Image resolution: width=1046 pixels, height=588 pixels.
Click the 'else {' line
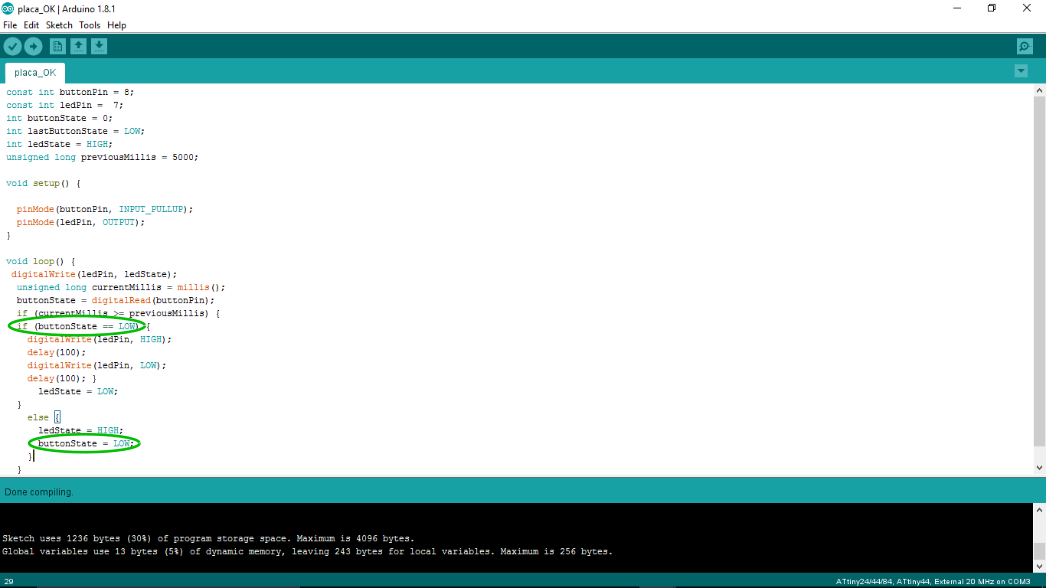click(x=44, y=418)
